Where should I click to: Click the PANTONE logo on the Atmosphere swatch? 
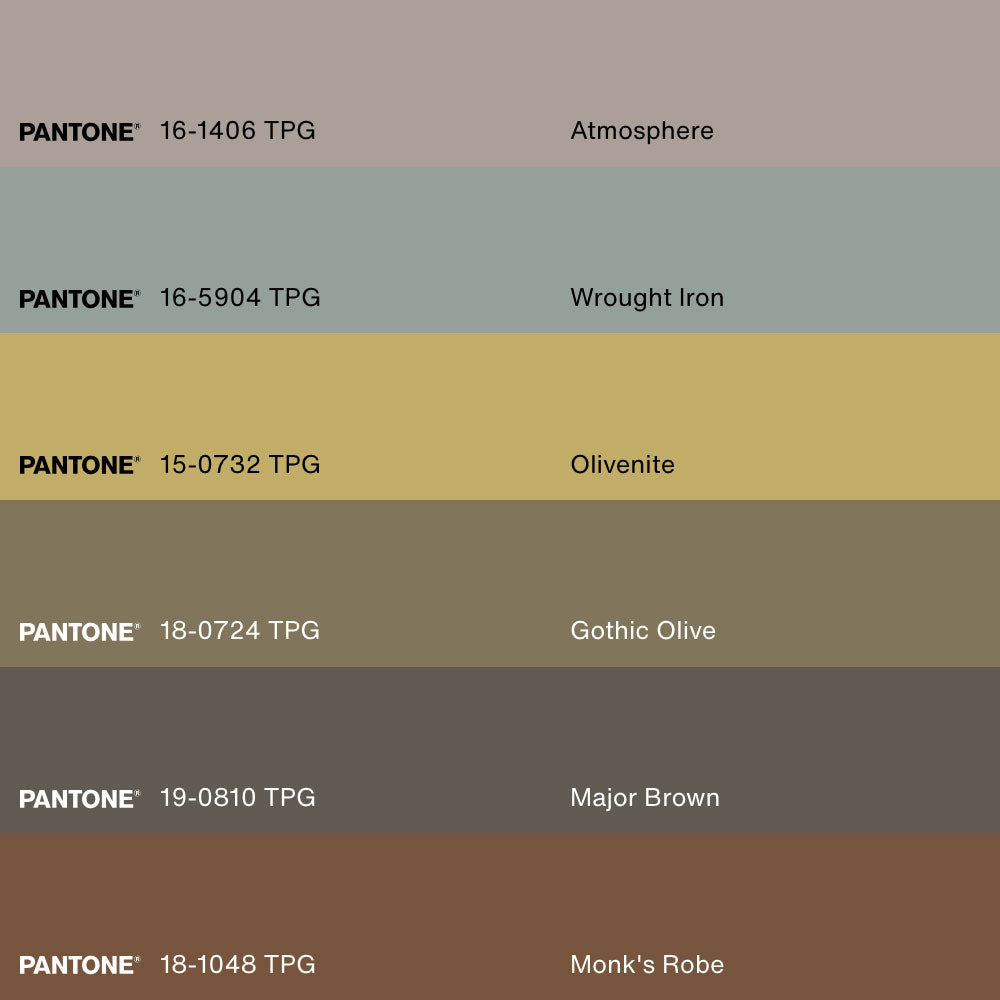tap(79, 132)
